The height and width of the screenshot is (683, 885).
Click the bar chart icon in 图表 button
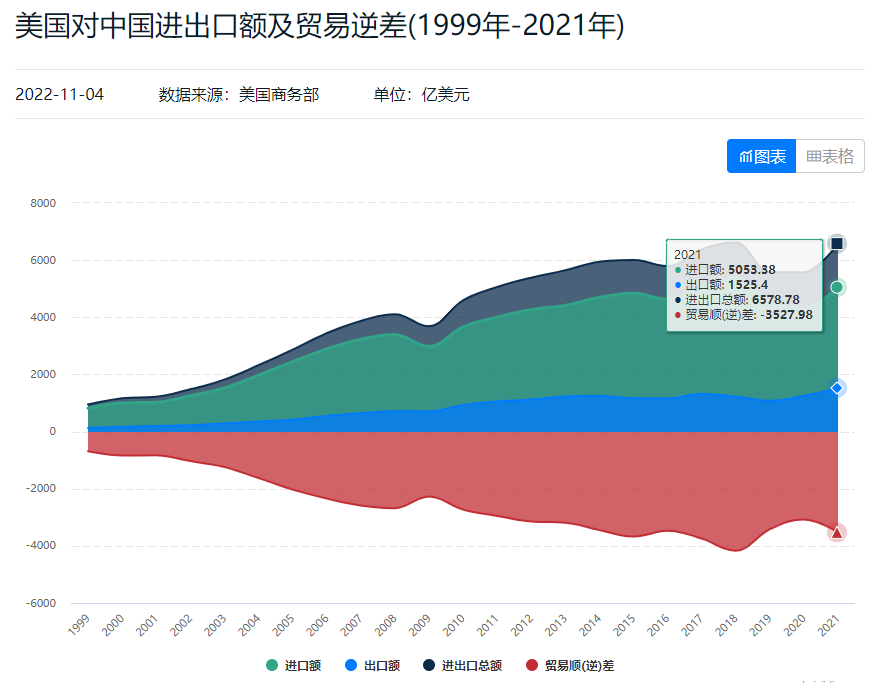pos(745,157)
